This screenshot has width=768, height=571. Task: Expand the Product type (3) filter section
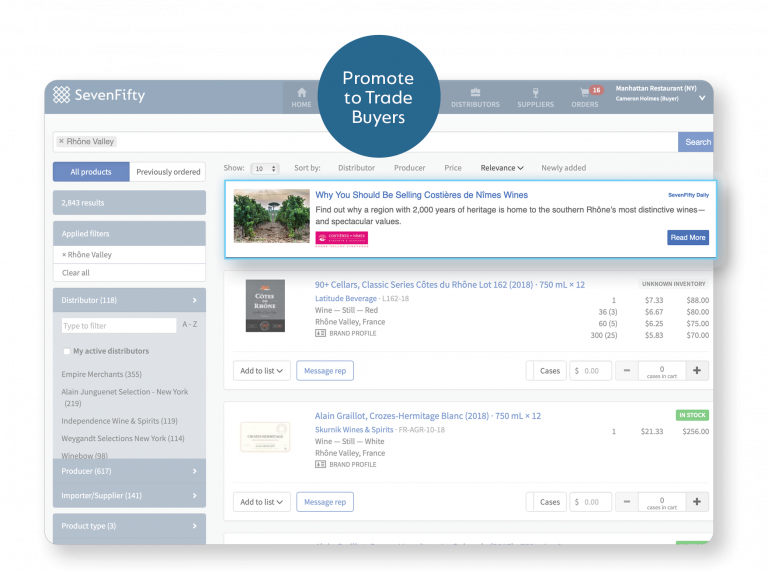click(x=129, y=526)
